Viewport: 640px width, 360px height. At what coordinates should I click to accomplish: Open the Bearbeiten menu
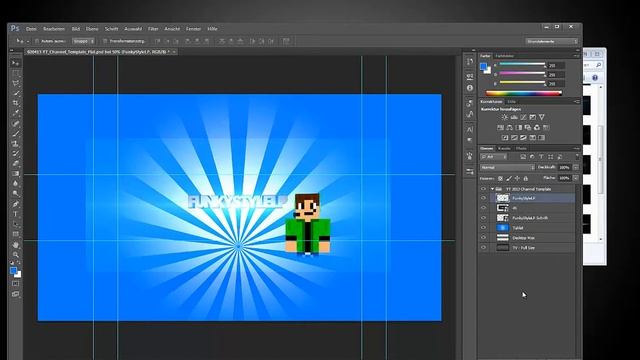pos(54,29)
